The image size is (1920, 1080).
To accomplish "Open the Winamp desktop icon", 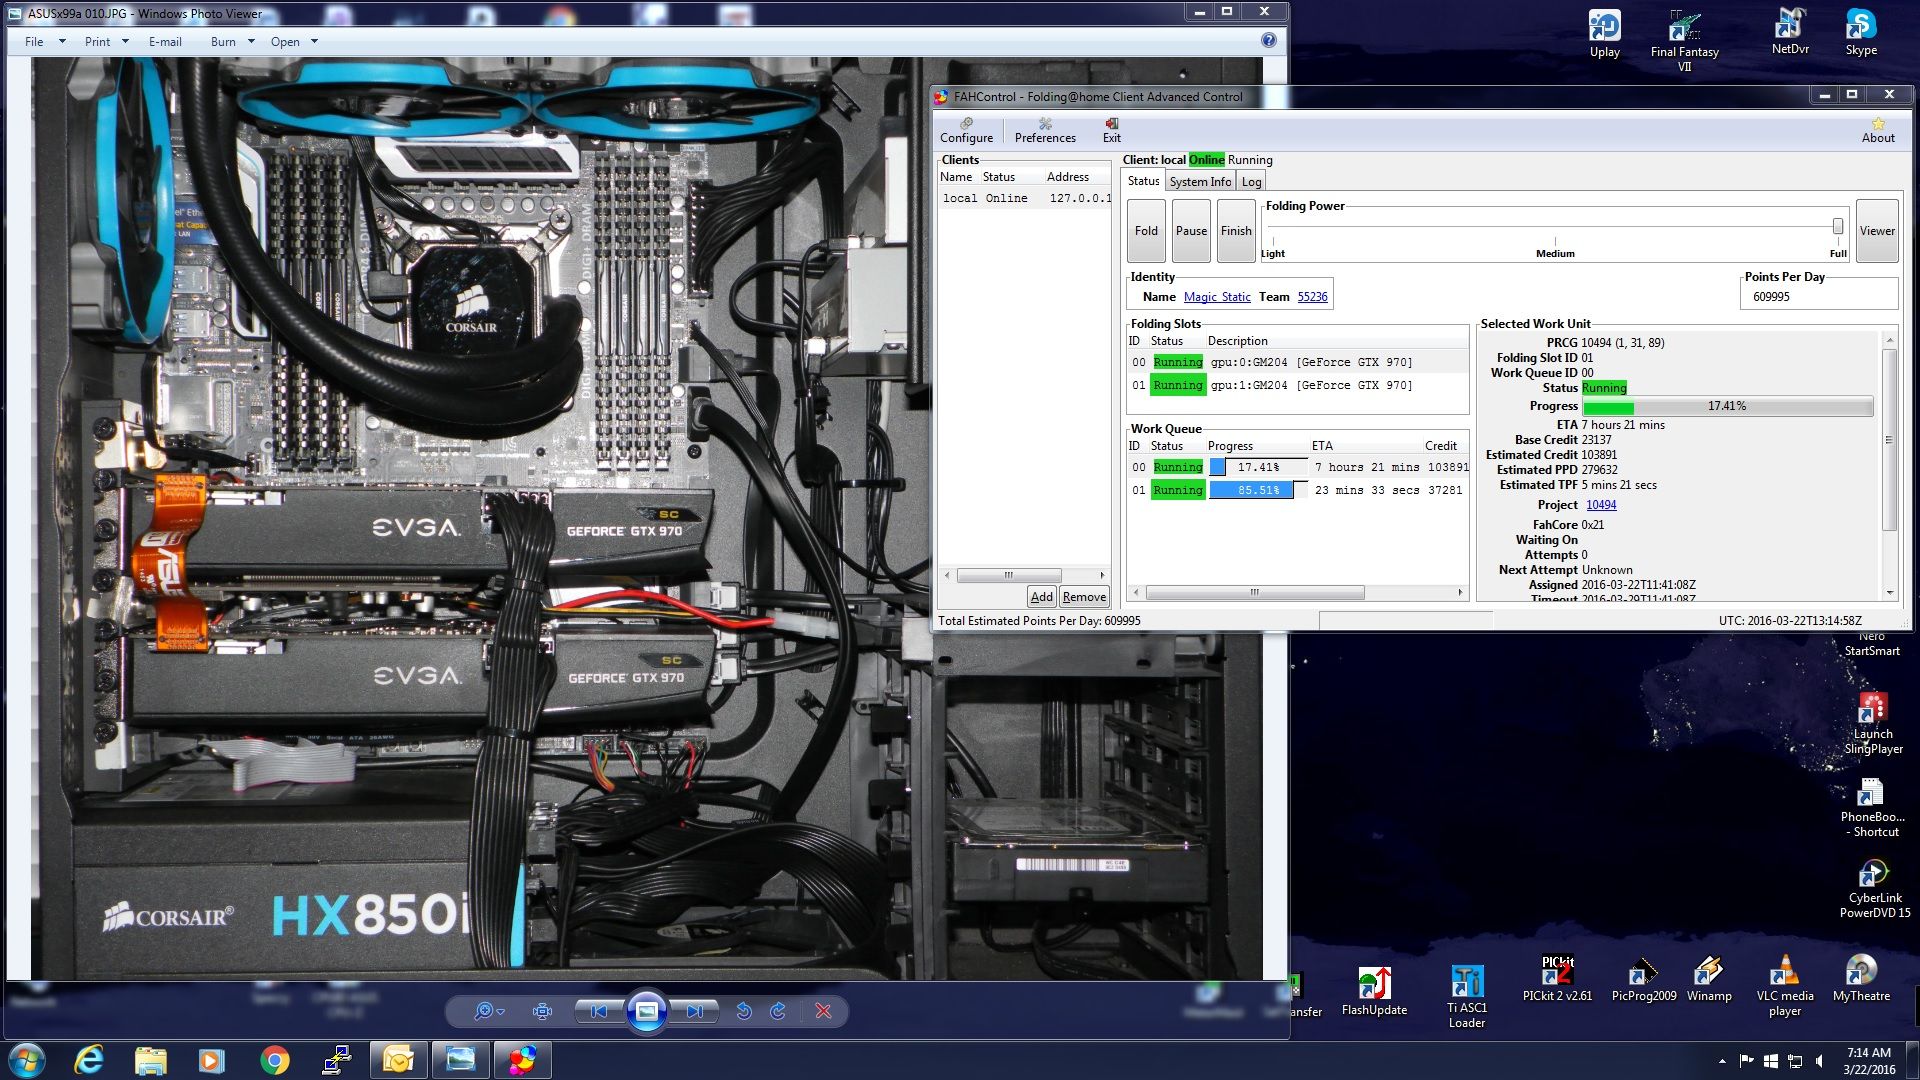I will coord(1709,980).
